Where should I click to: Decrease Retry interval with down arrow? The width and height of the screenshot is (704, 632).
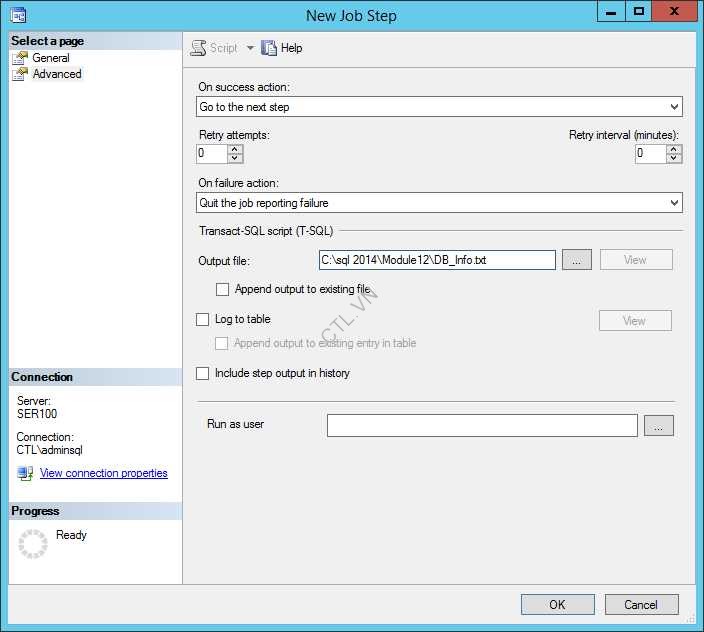click(673, 158)
